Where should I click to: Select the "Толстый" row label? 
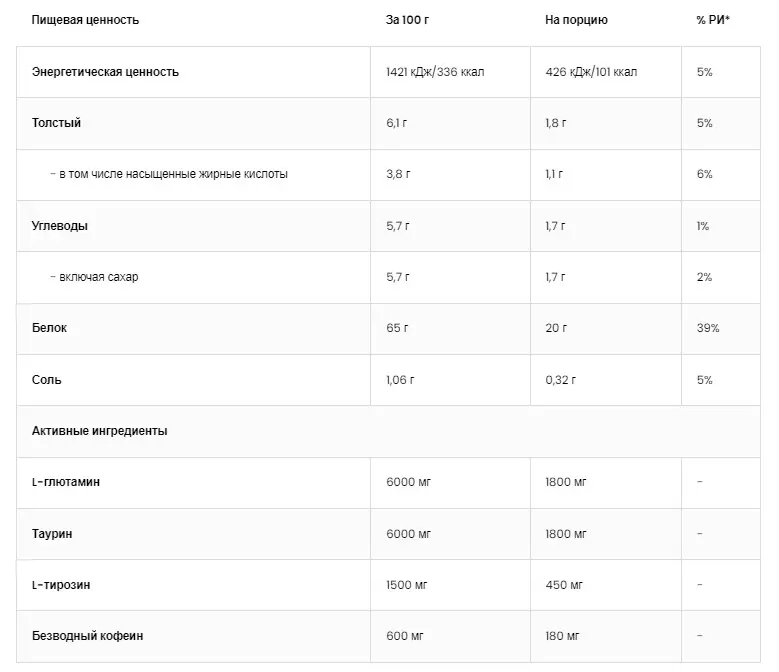[57, 123]
